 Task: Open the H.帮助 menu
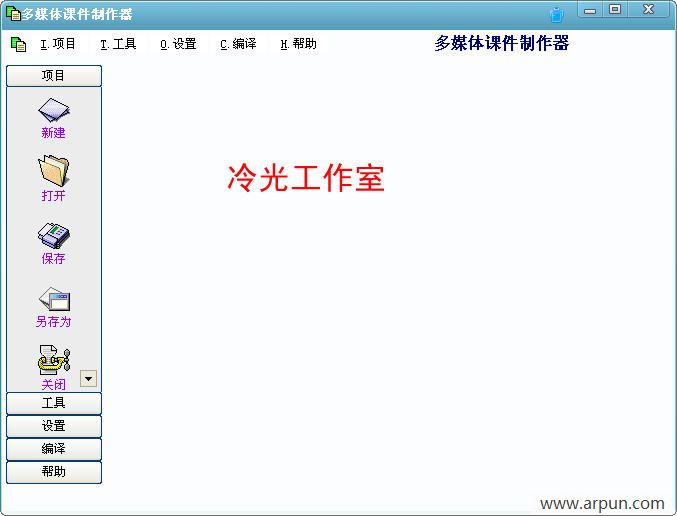298,44
